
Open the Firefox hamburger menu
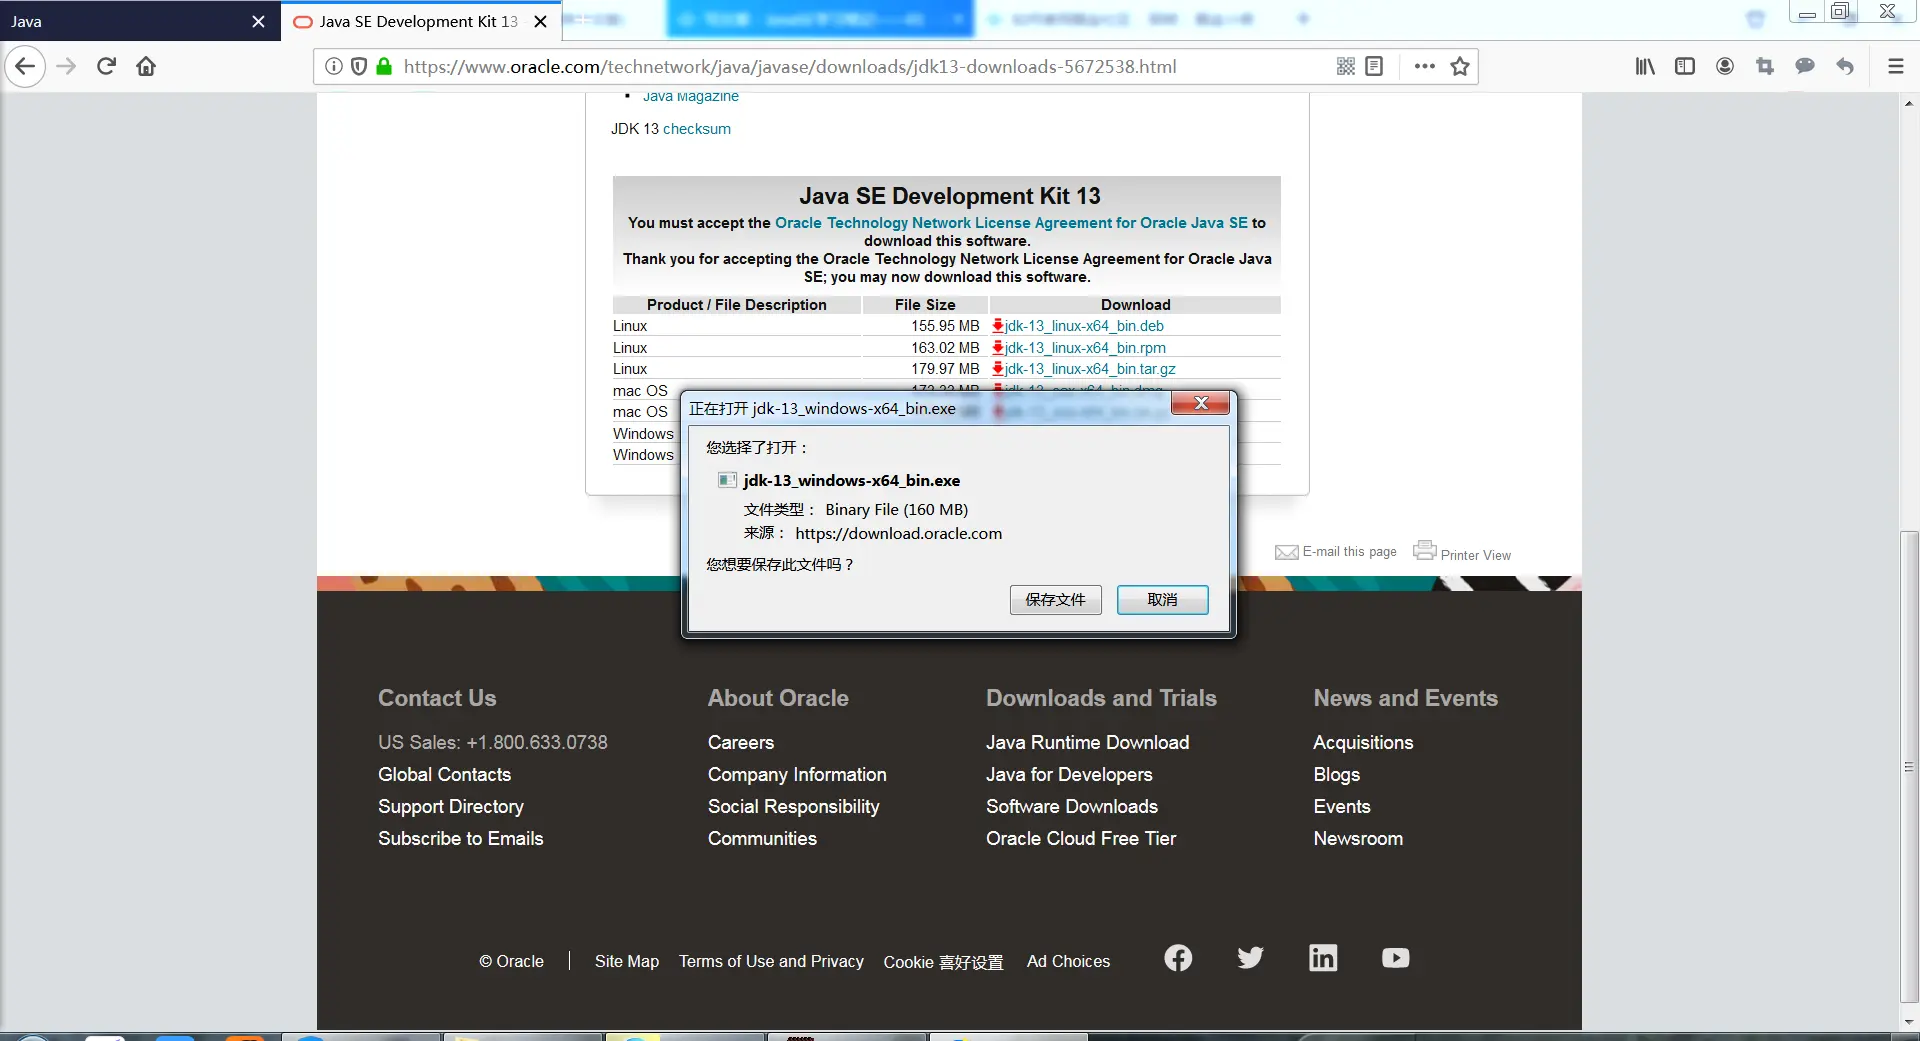(x=1895, y=67)
